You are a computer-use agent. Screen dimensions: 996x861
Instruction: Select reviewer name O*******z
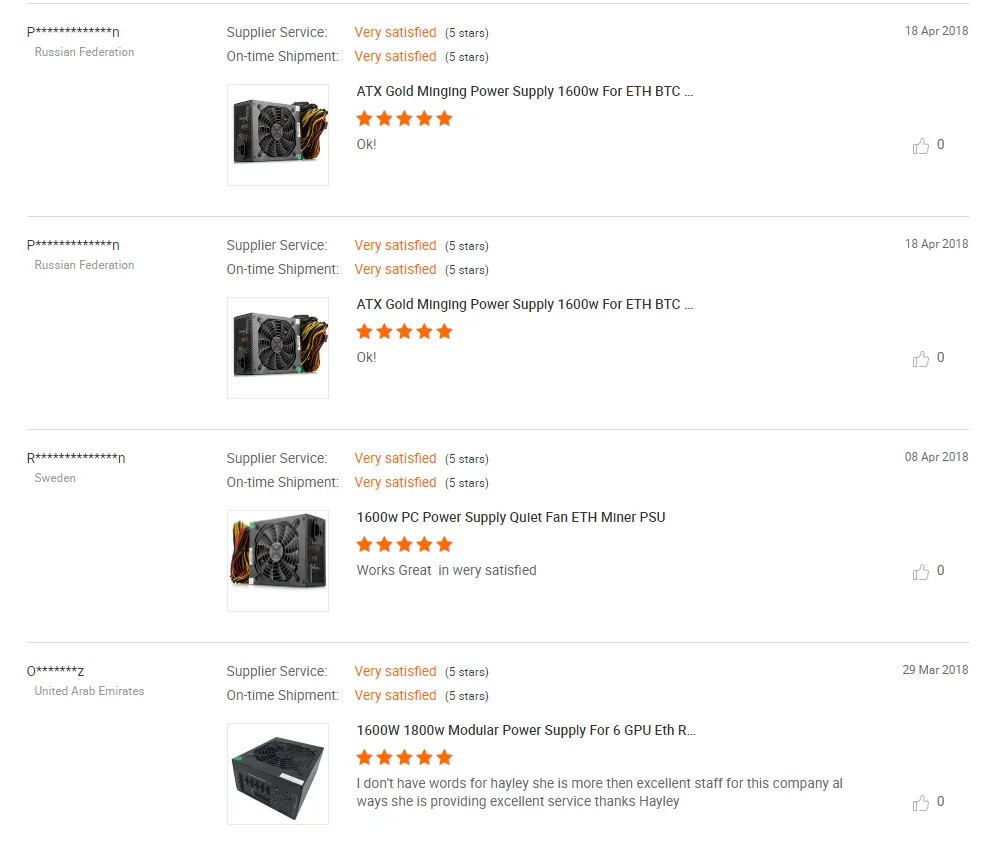point(55,671)
